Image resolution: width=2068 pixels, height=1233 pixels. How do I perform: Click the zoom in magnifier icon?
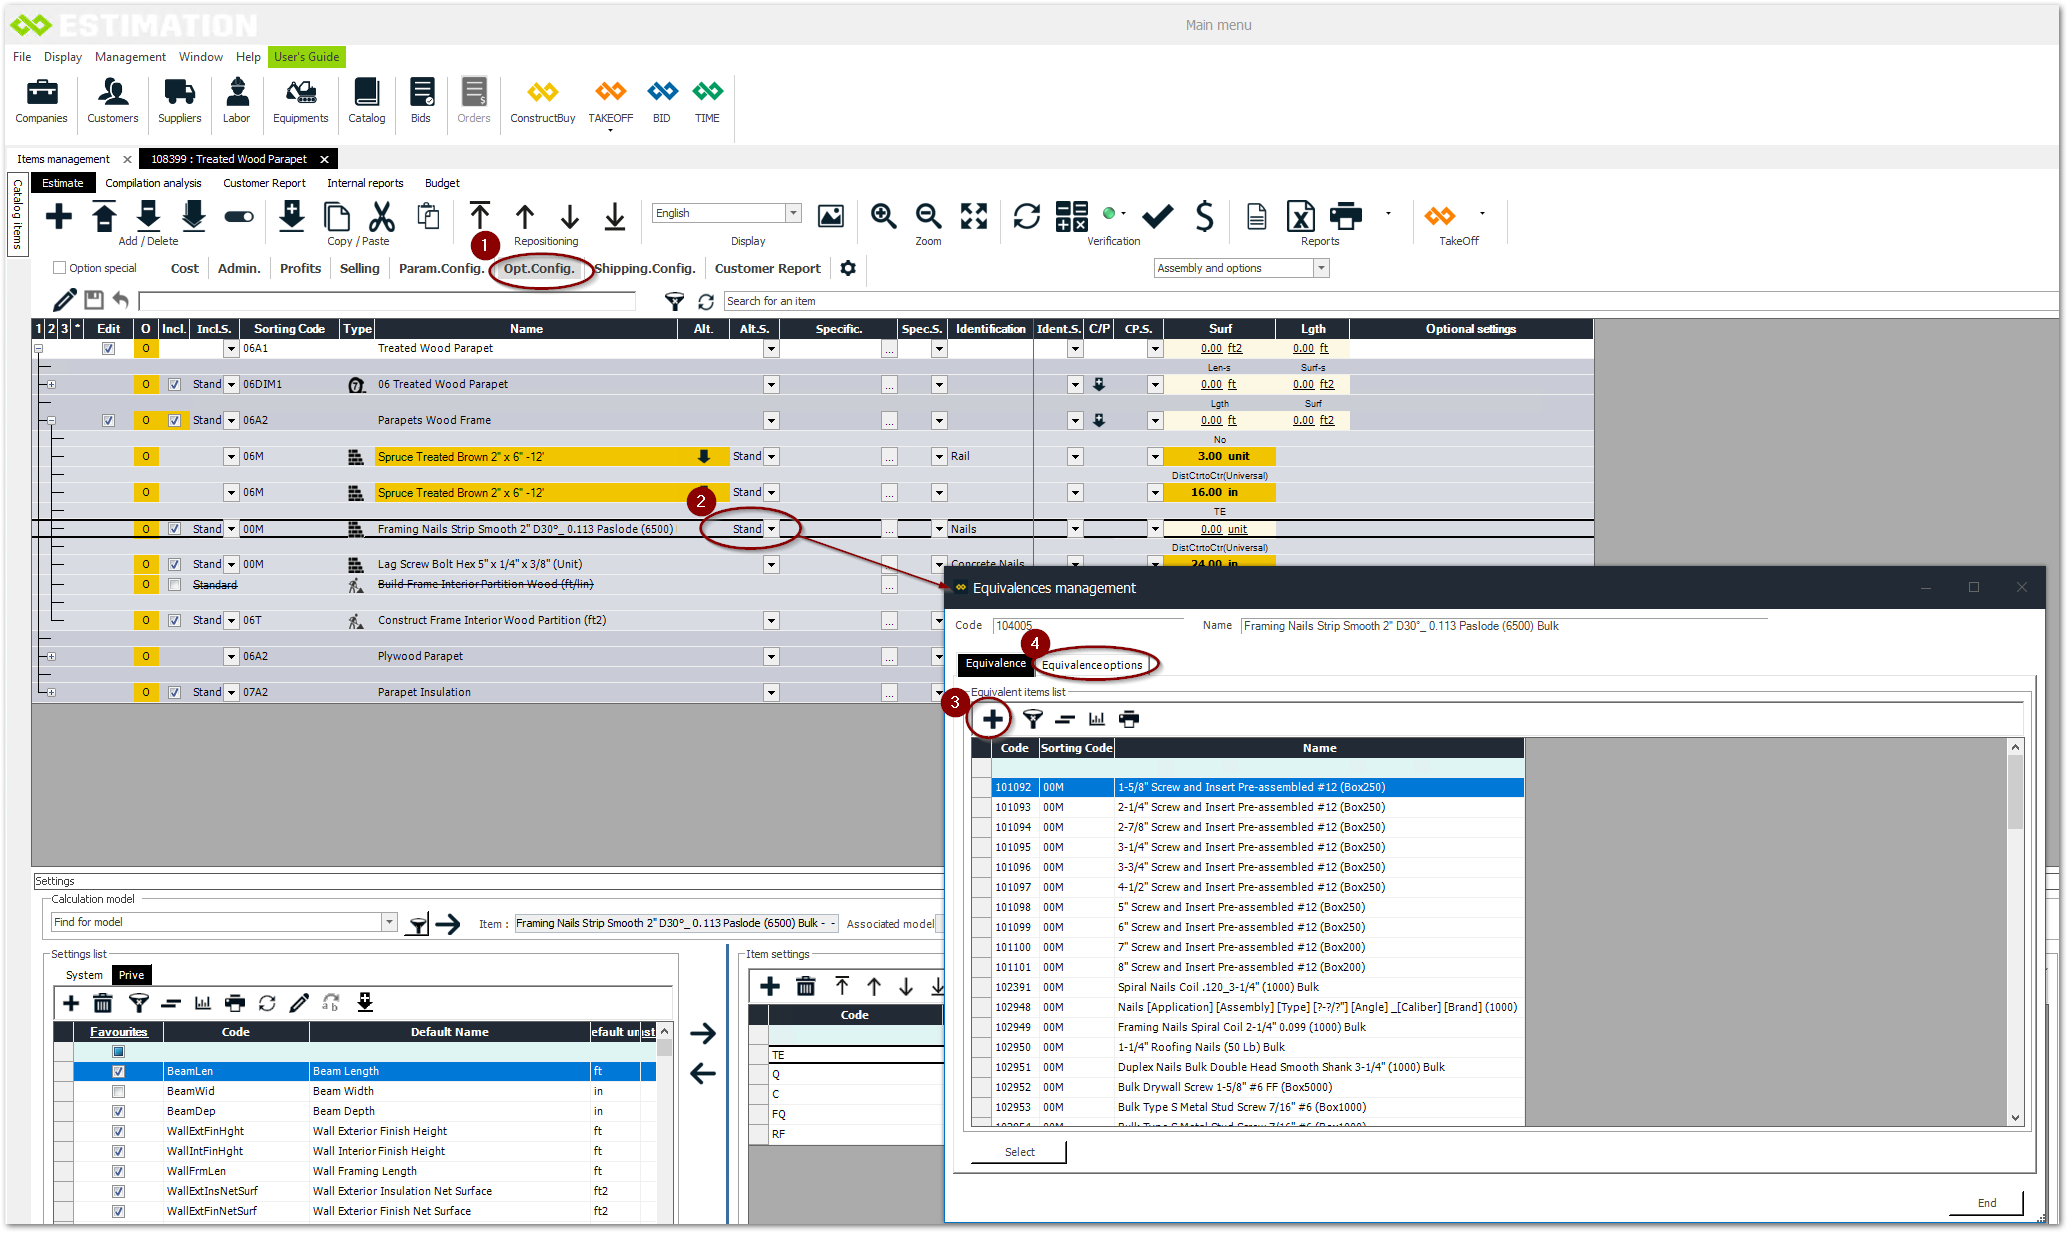pyautogui.click(x=883, y=216)
